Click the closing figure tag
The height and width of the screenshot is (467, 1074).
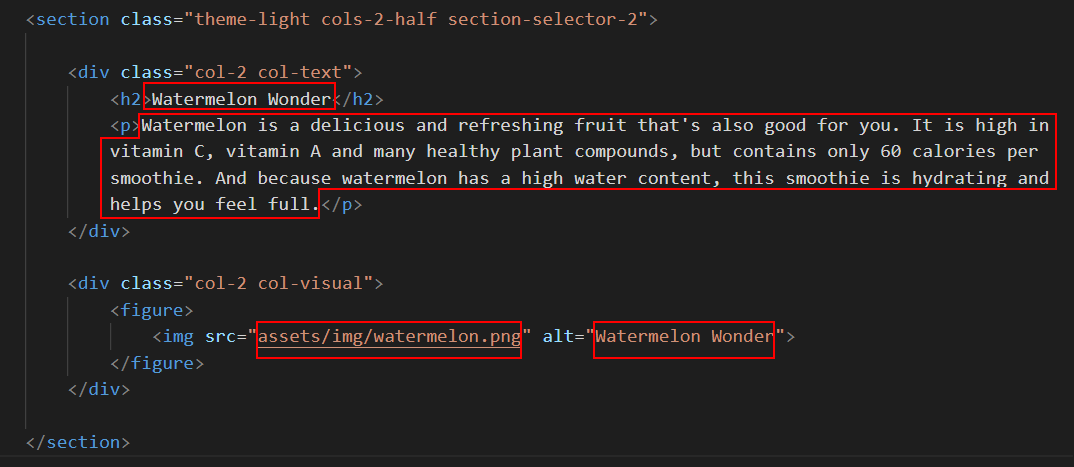tap(157, 363)
